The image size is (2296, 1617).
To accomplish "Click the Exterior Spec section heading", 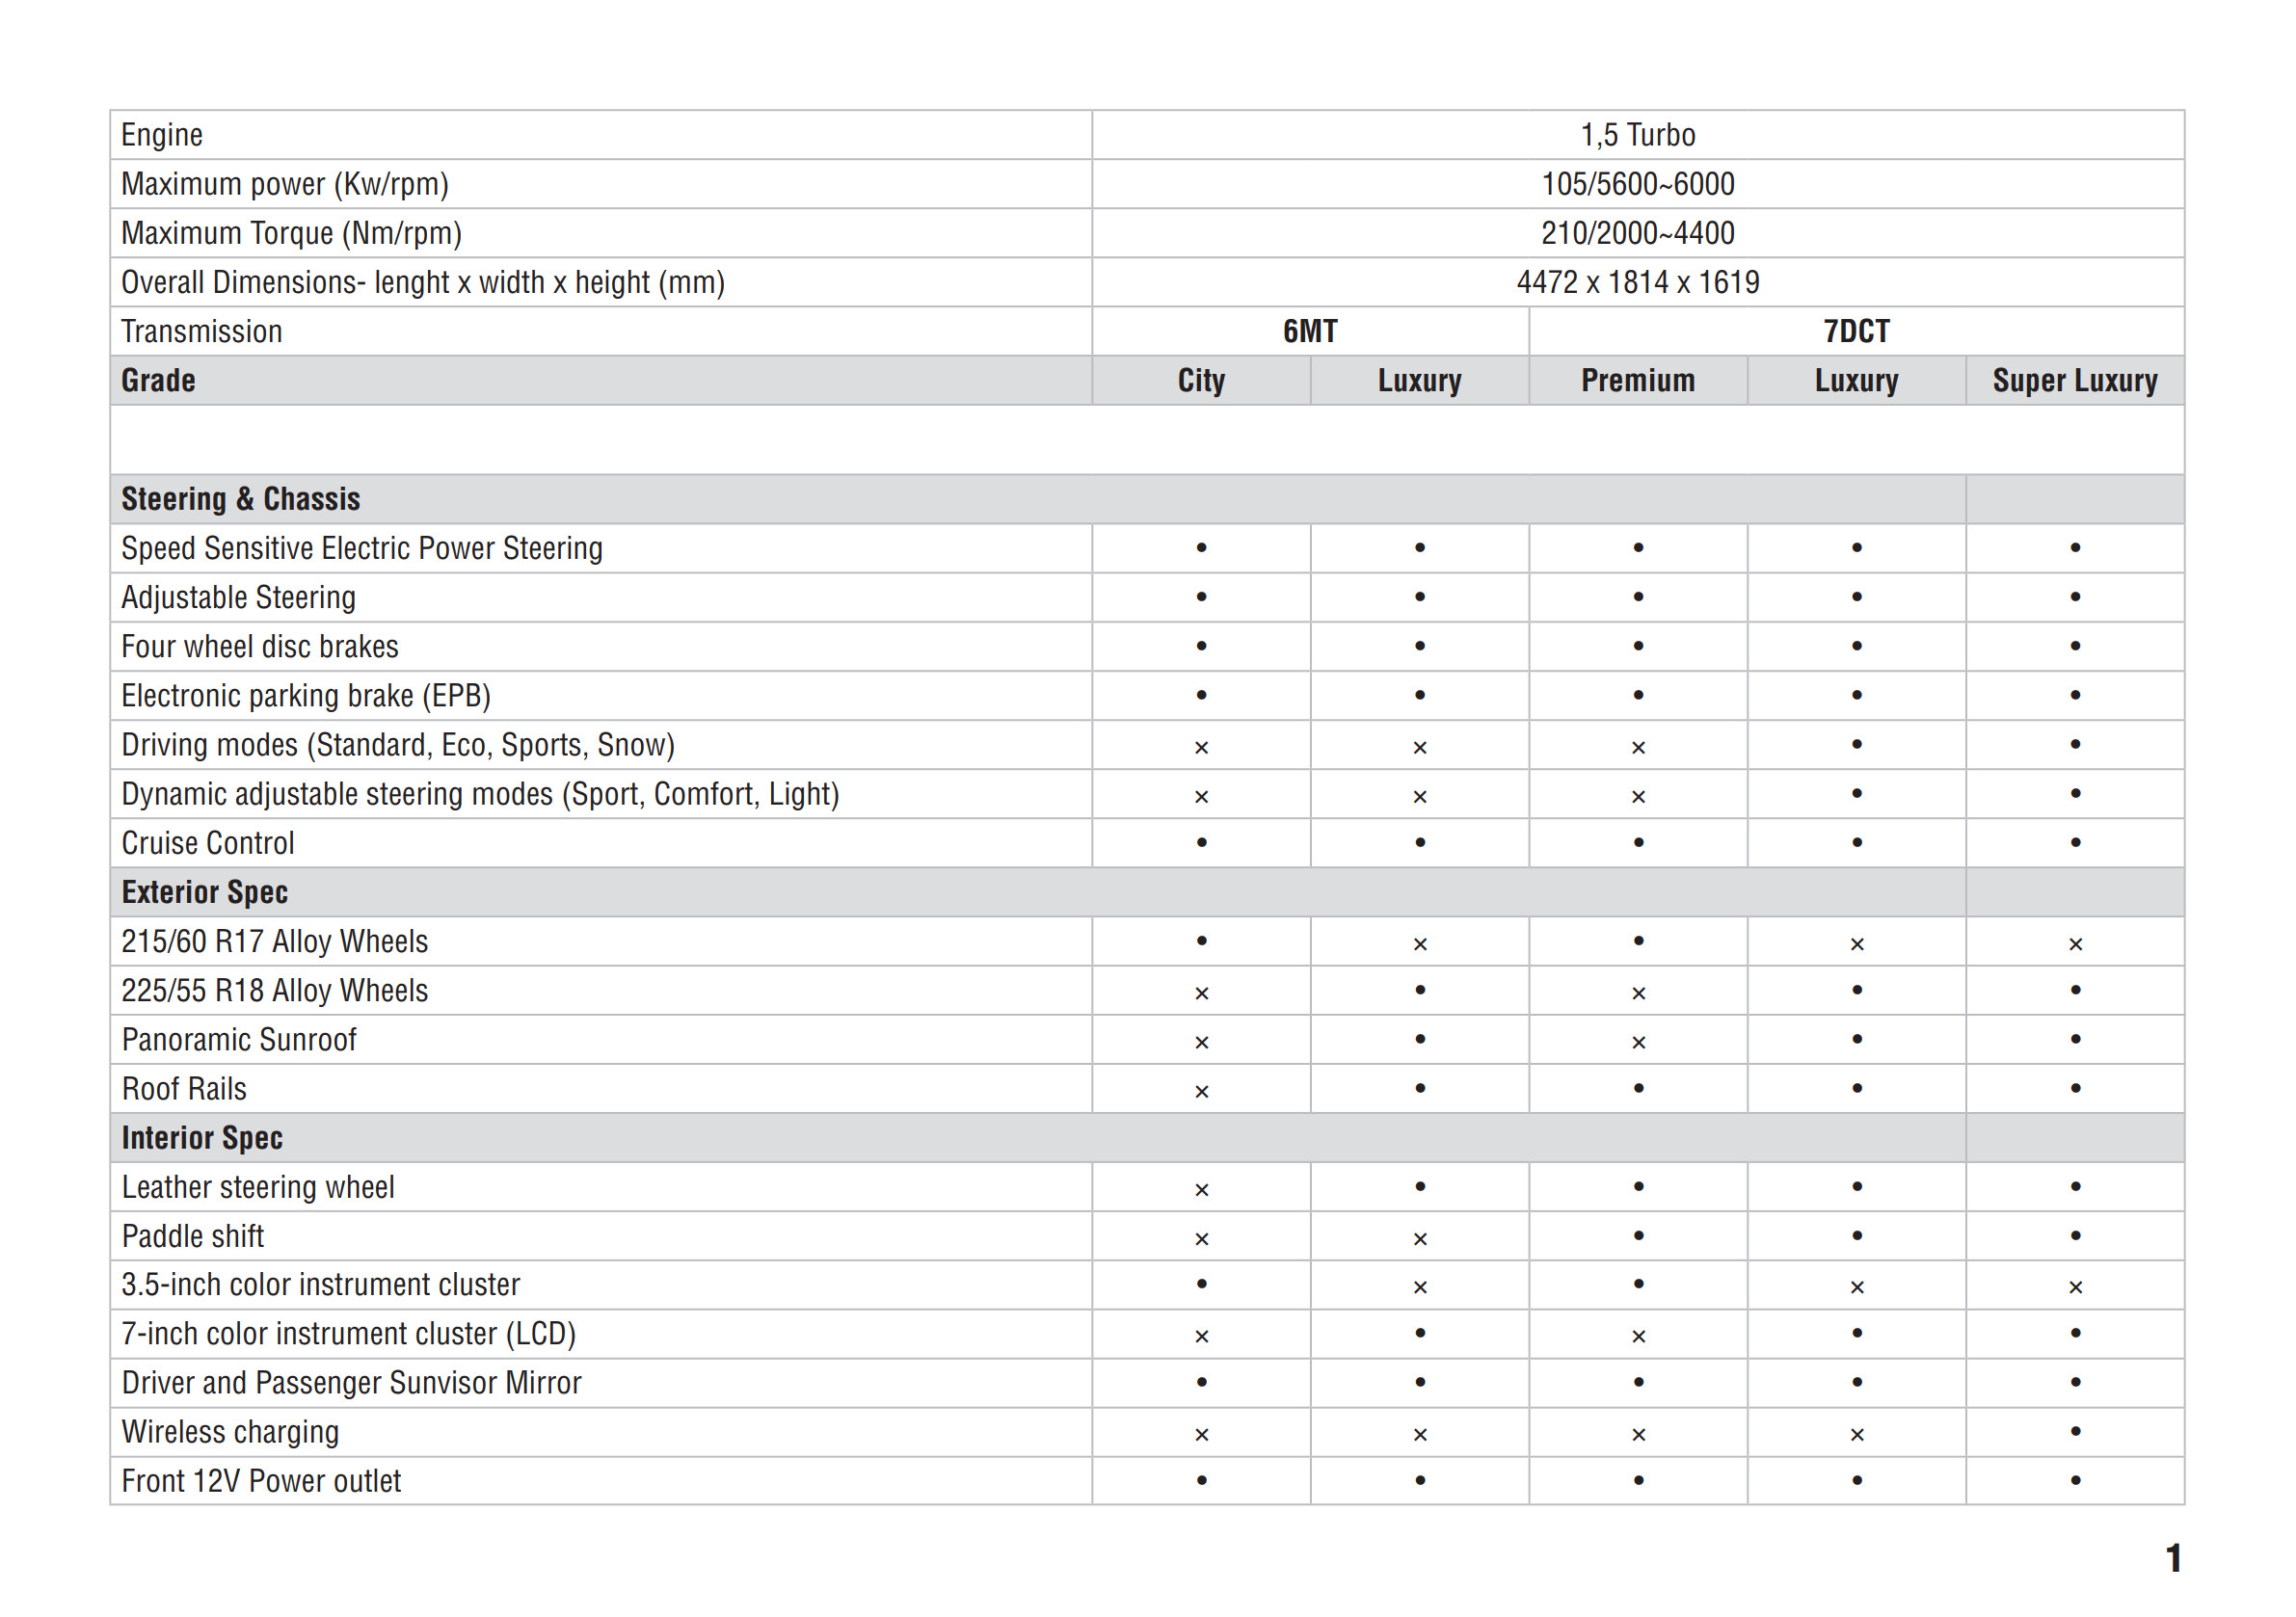I will (x=204, y=892).
